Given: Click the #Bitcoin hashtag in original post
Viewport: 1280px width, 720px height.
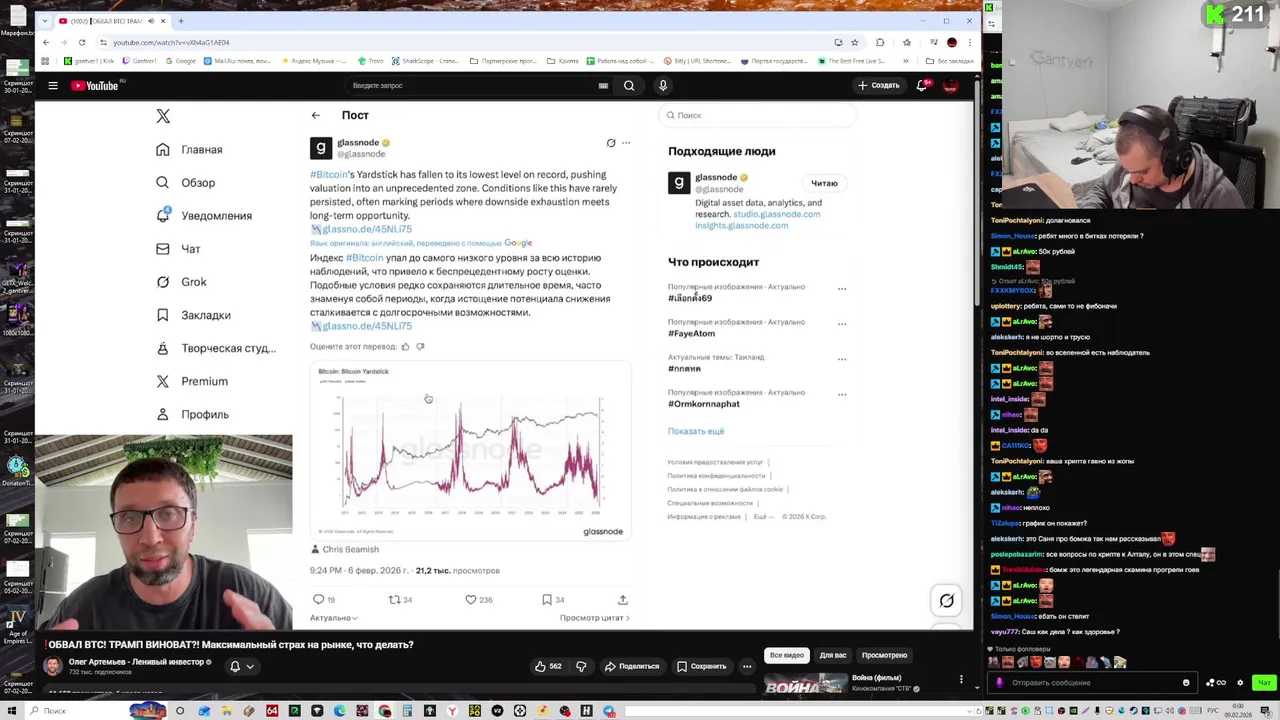Looking at the screenshot, I should point(329,175).
